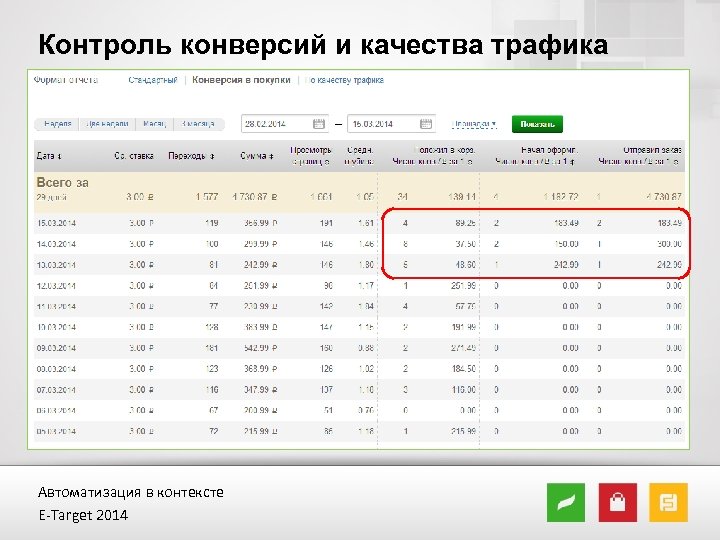Click the Отправил заказ column header
720x540 pixels.
coord(640,156)
